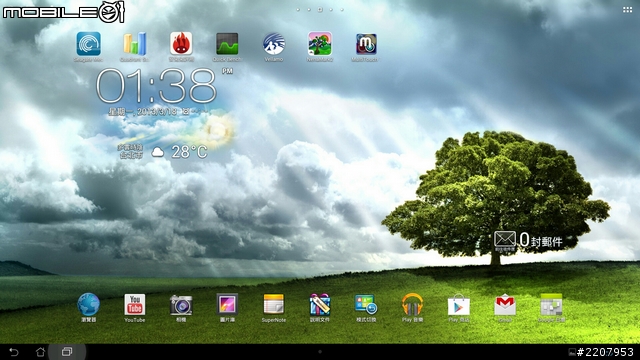Open the gift-box help documents app

coord(320,304)
